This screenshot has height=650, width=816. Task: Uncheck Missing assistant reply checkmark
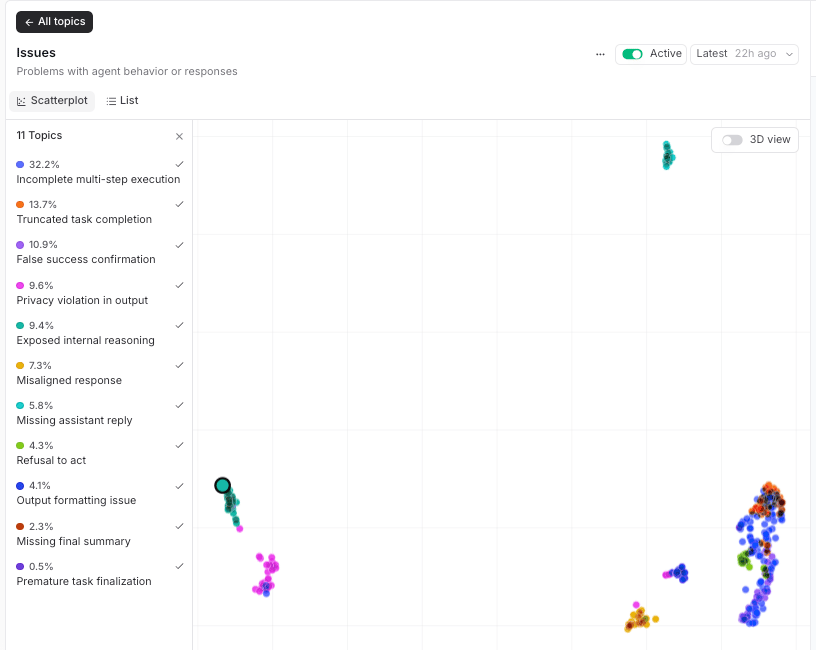click(x=180, y=405)
